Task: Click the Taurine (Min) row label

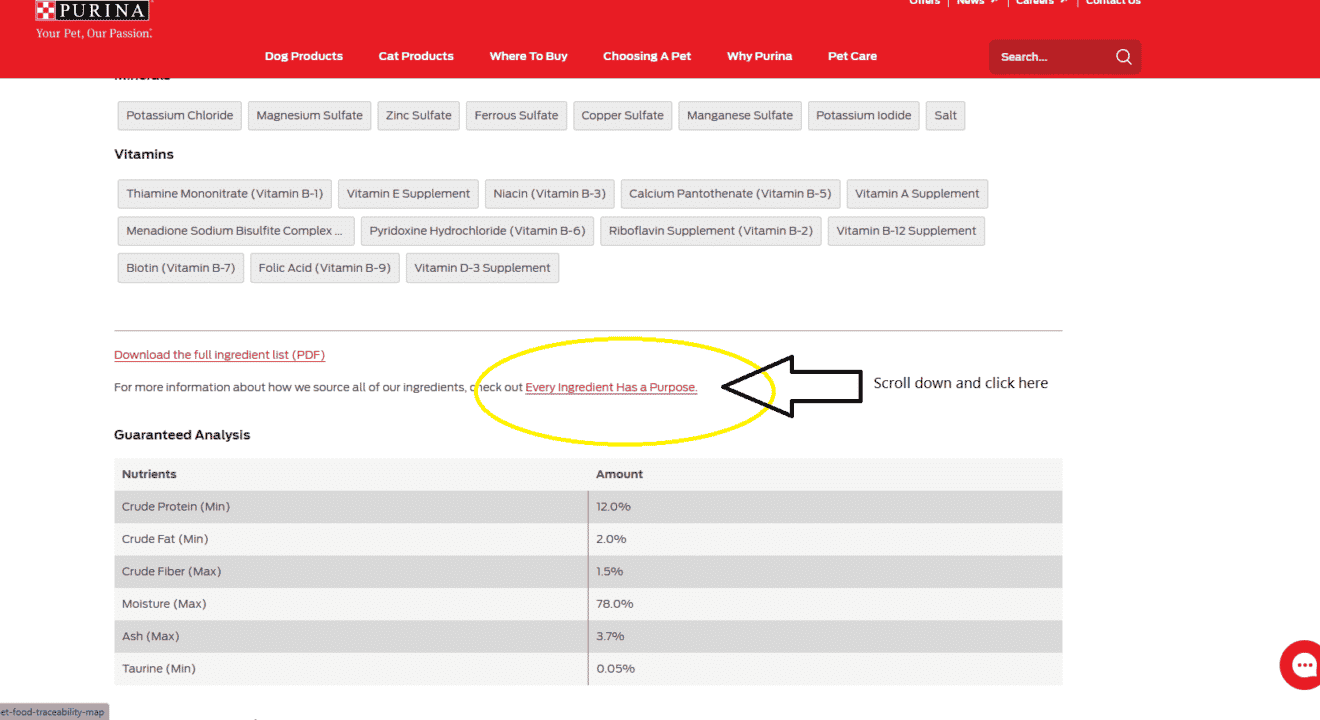Action: coord(161,669)
